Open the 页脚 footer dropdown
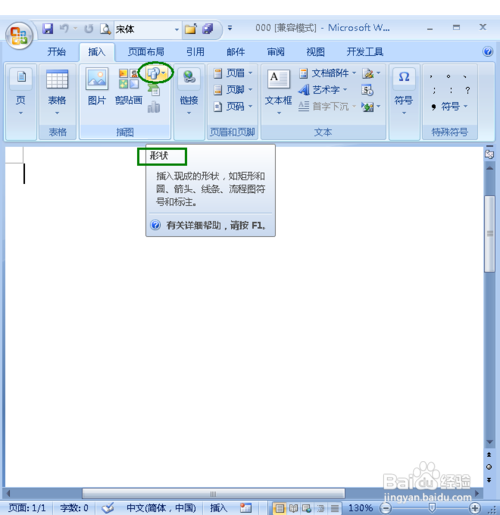 [233, 90]
